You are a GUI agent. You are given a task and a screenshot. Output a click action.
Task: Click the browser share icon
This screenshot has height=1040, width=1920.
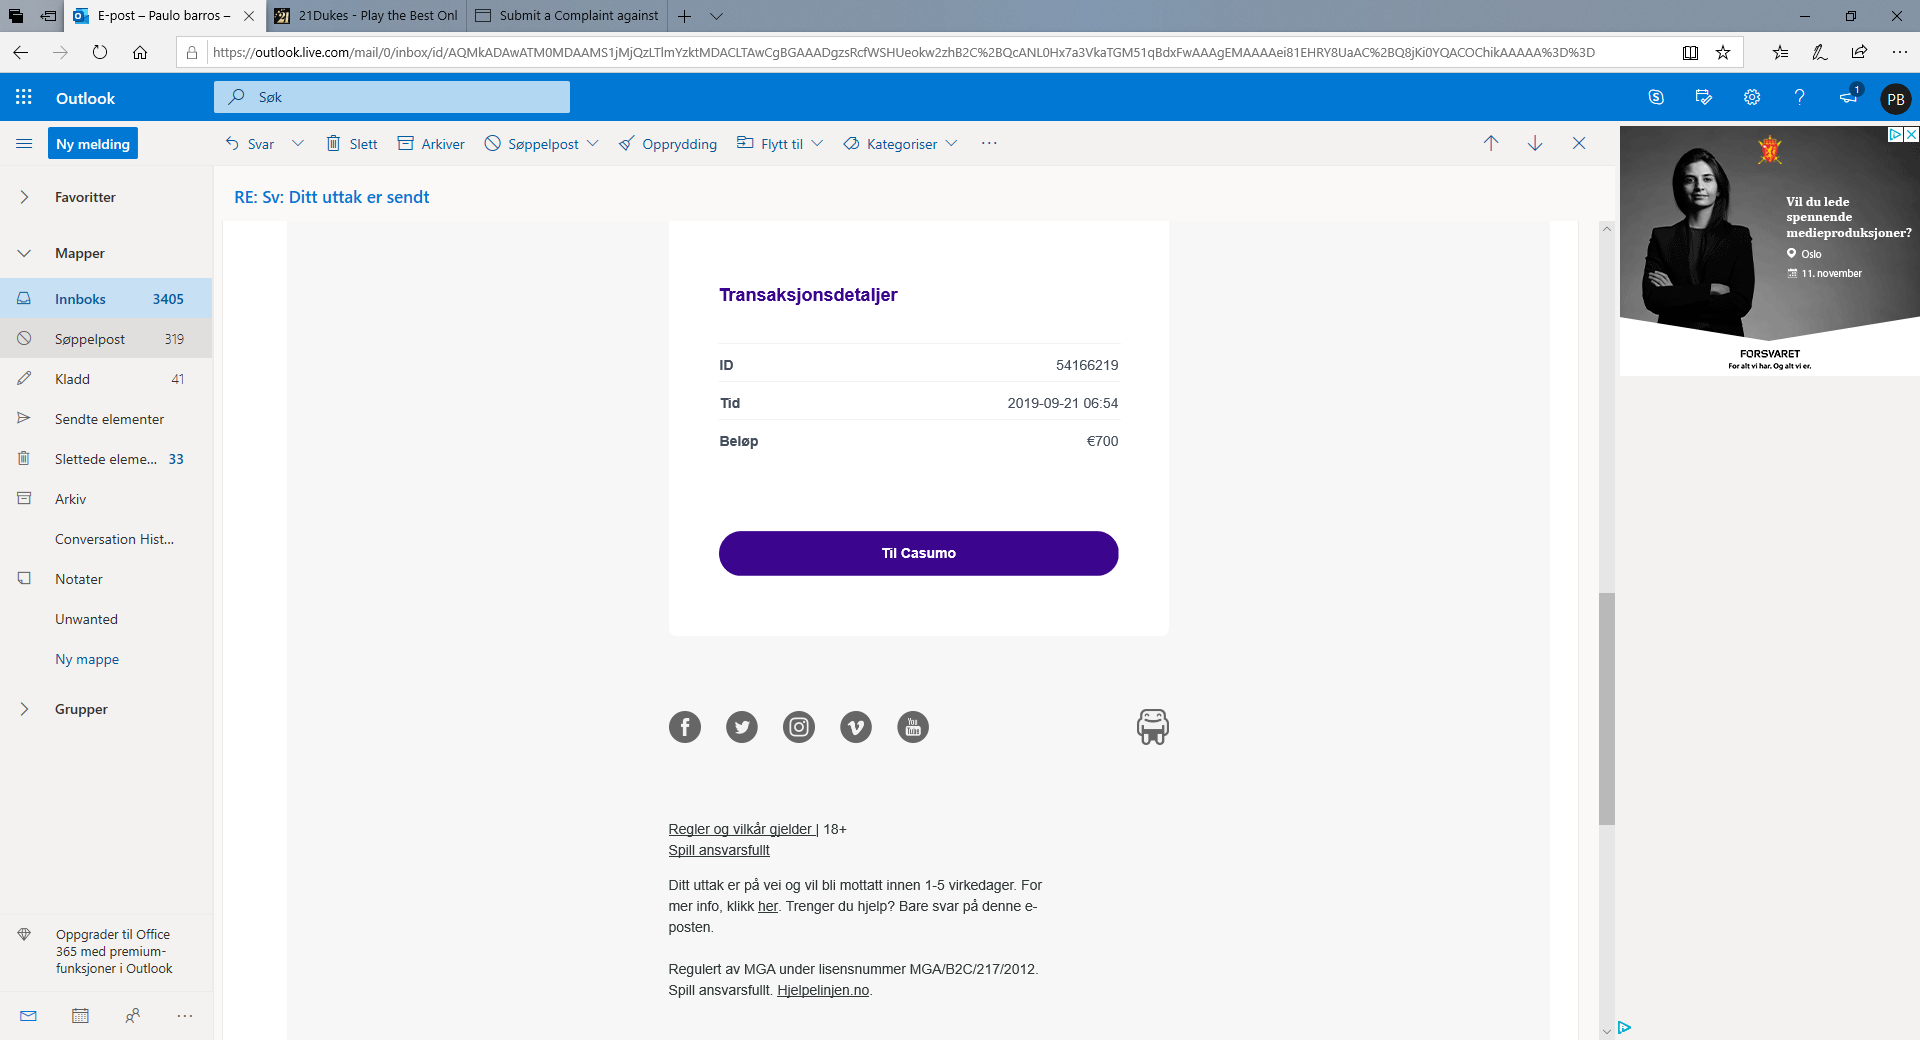point(1859,52)
